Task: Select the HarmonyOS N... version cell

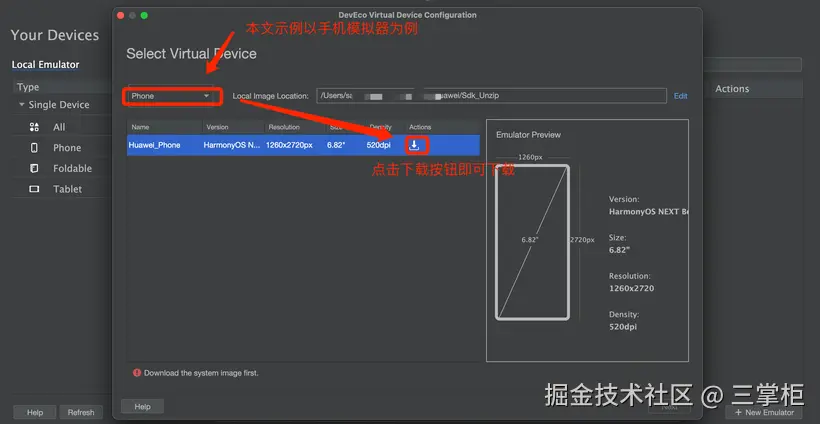Action: click(x=232, y=145)
